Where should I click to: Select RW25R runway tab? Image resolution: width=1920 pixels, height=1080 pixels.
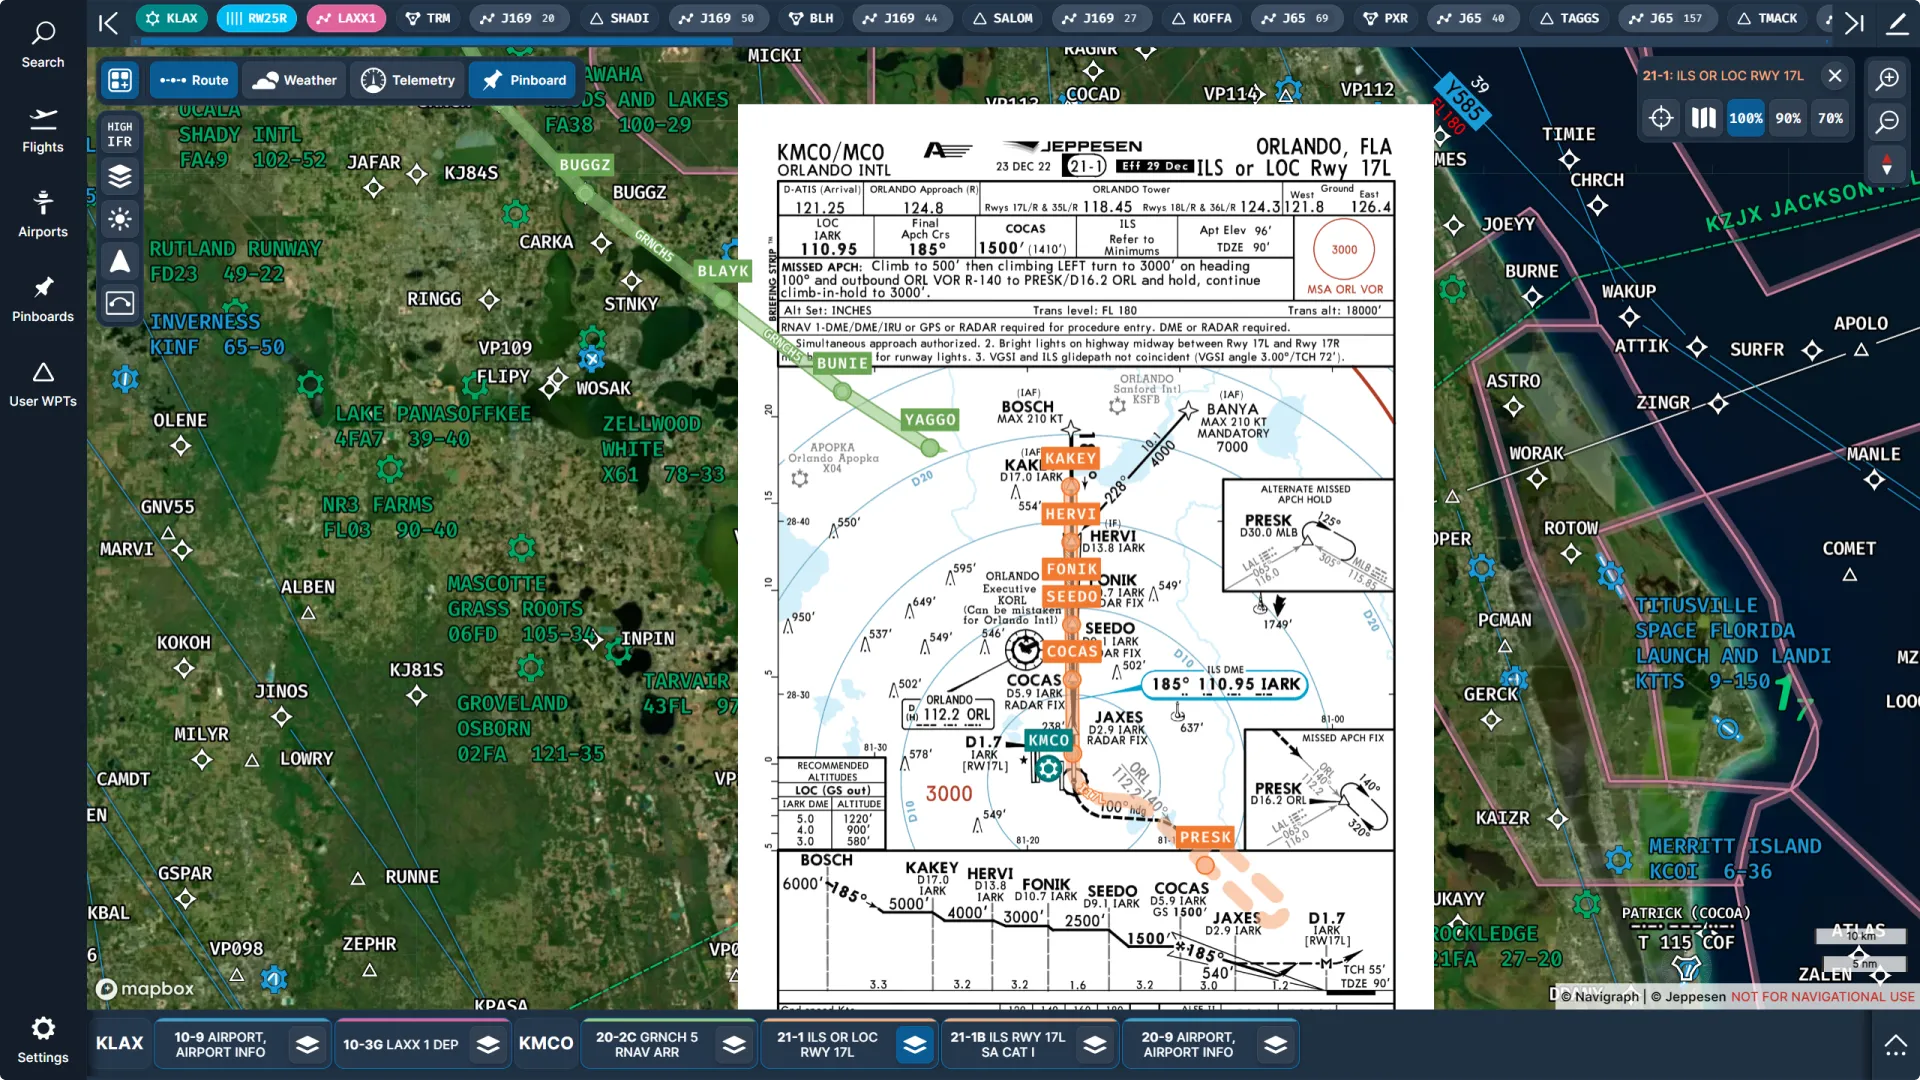point(256,18)
